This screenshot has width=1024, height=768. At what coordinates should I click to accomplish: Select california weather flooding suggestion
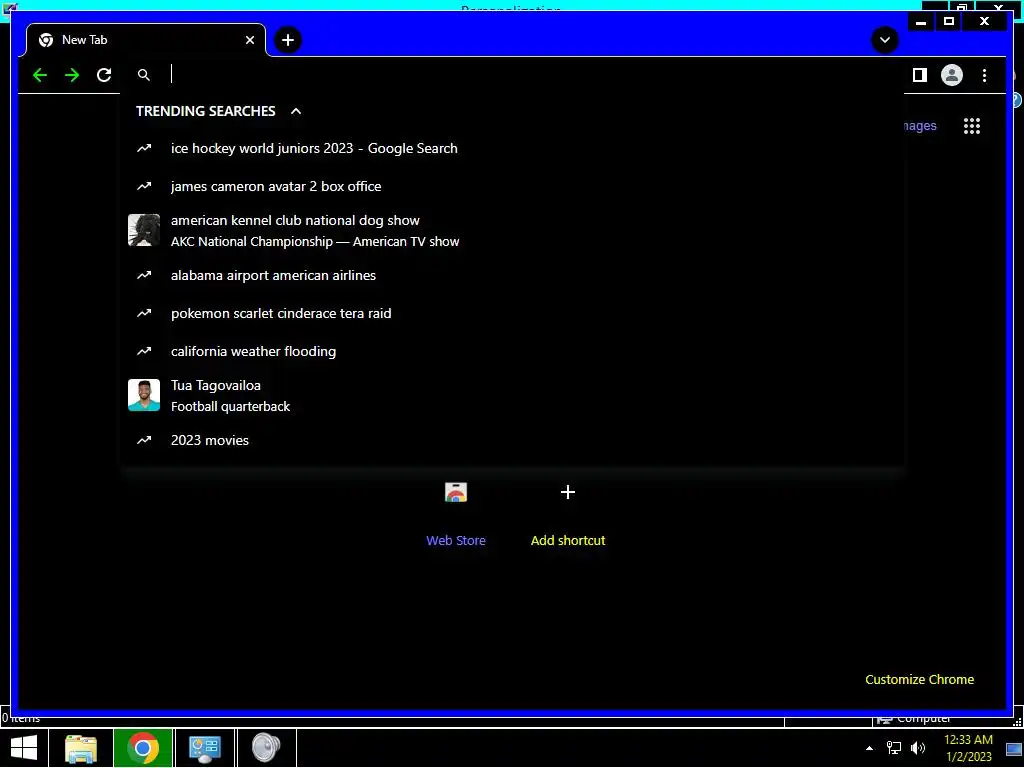coord(513,351)
